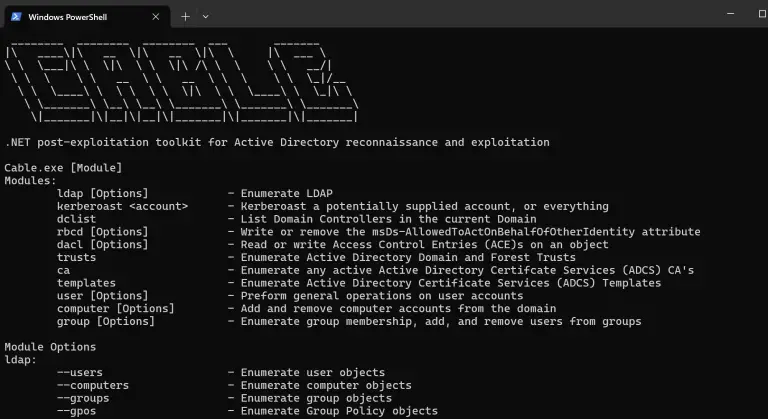Click the ADCS Templates description line

click(451, 283)
